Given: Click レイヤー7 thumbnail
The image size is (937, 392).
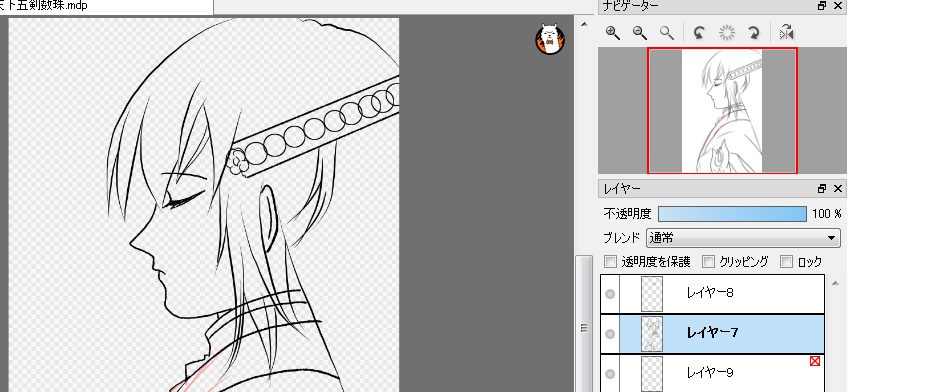Looking at the screenshot, I should (x=651, y=334).
